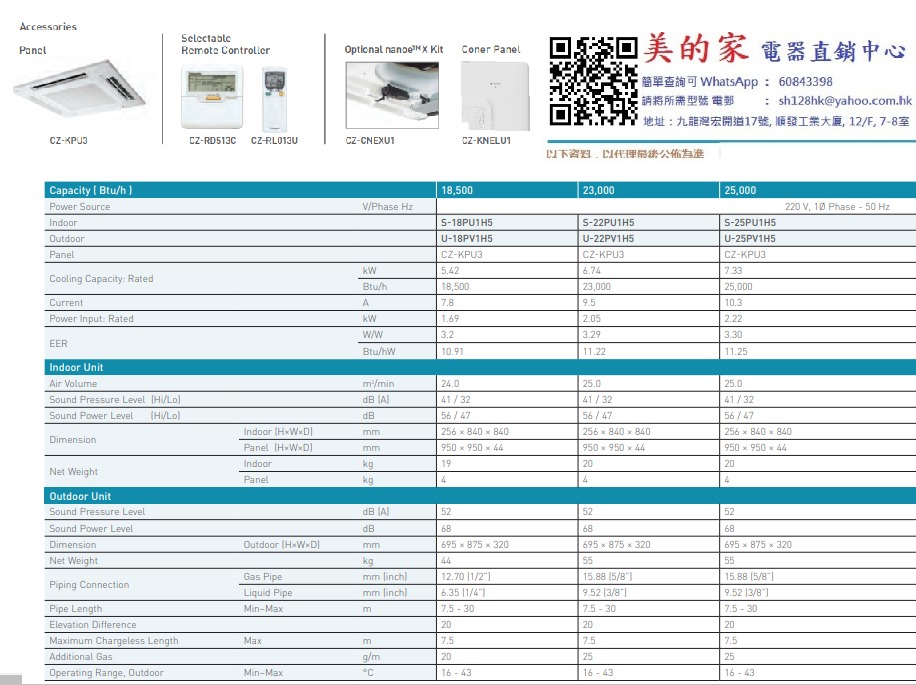Click the 11.25 EER value
Image resolution: width=916 pixels, height=685 pixels.
click(x=736, y=352)
